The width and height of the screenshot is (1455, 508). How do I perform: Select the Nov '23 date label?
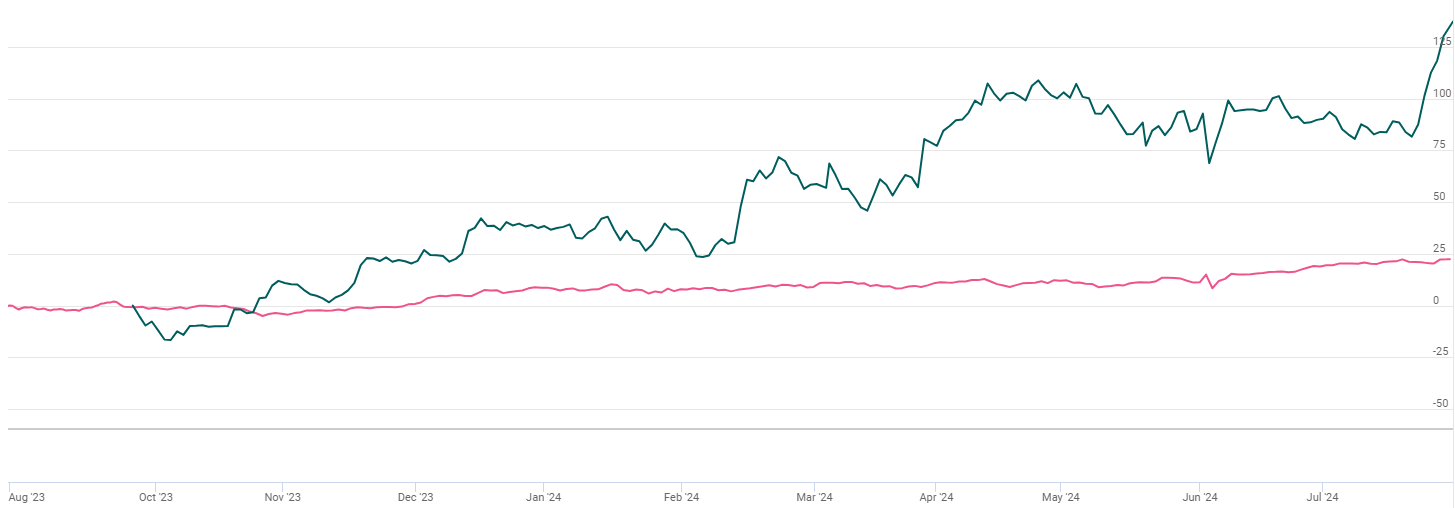point(284,497)
